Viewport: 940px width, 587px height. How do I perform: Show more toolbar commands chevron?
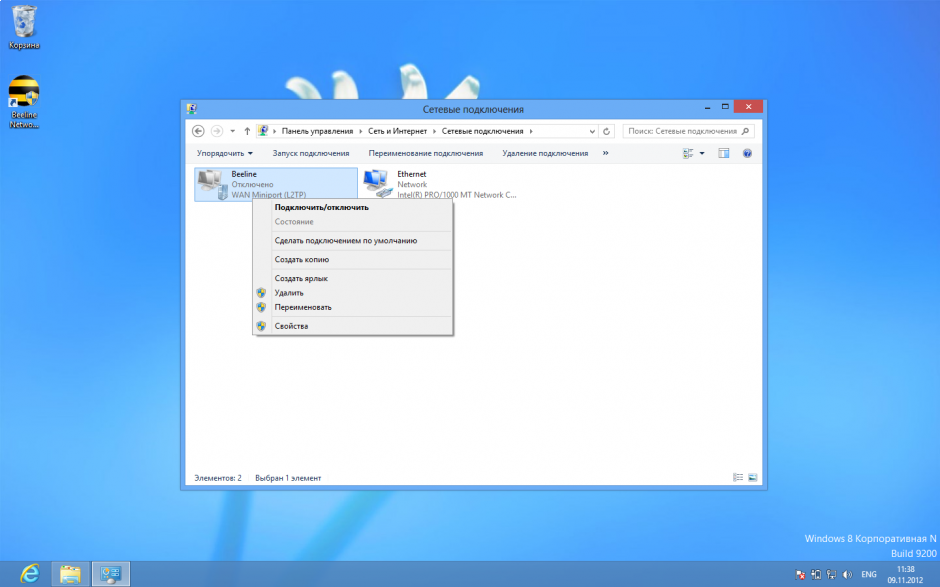(x=603, y=153)
